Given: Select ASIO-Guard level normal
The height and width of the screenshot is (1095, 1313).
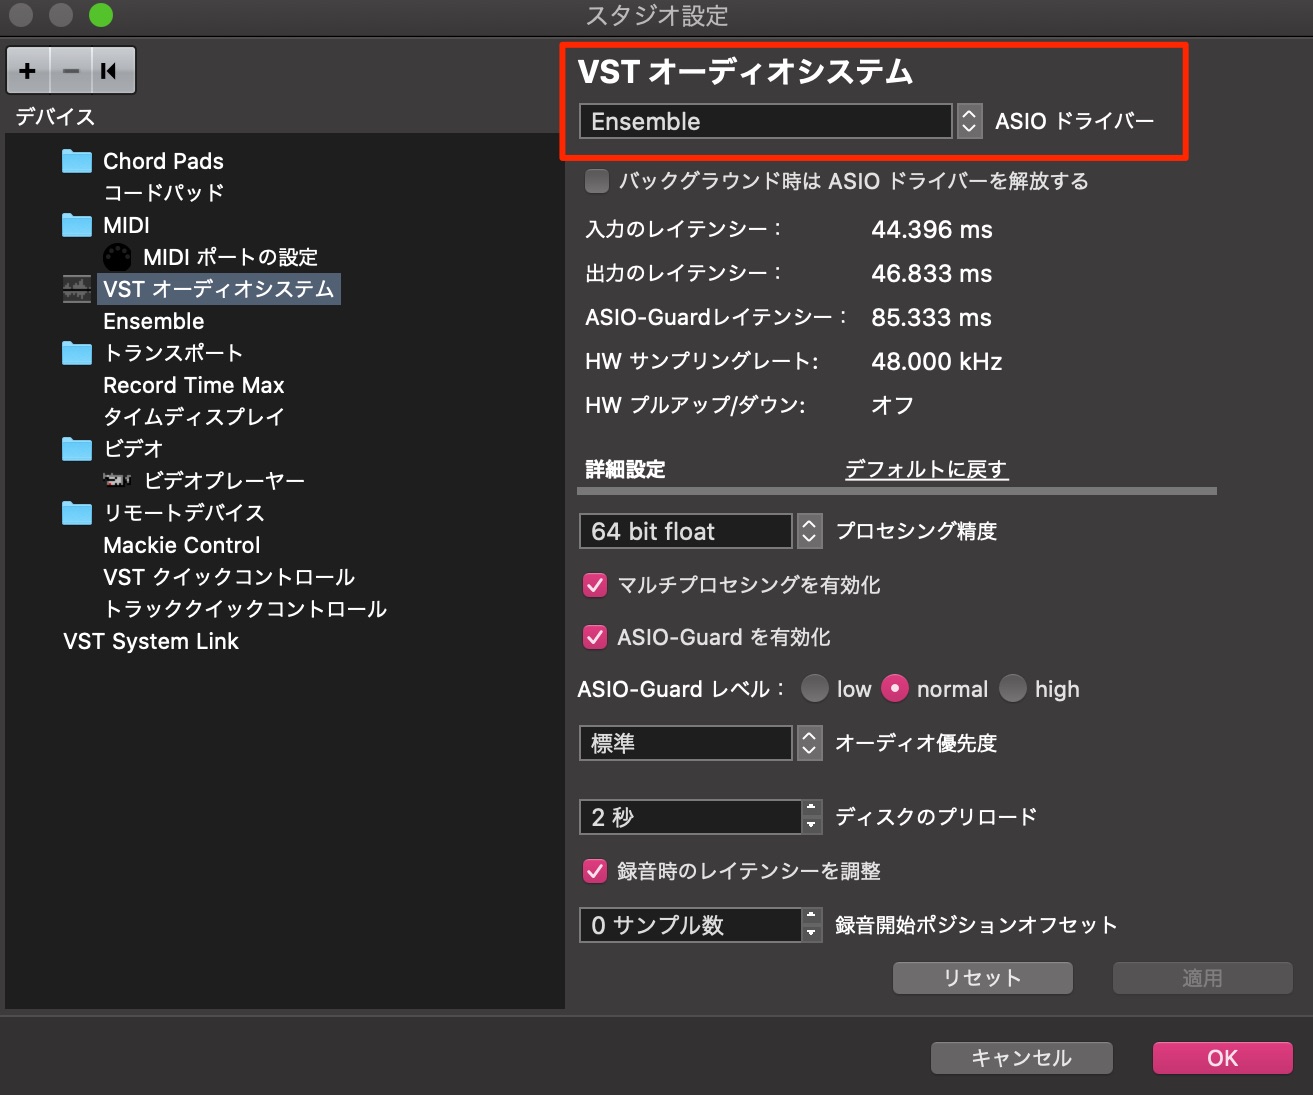Looking at the screenshot, I should [895, 689].
